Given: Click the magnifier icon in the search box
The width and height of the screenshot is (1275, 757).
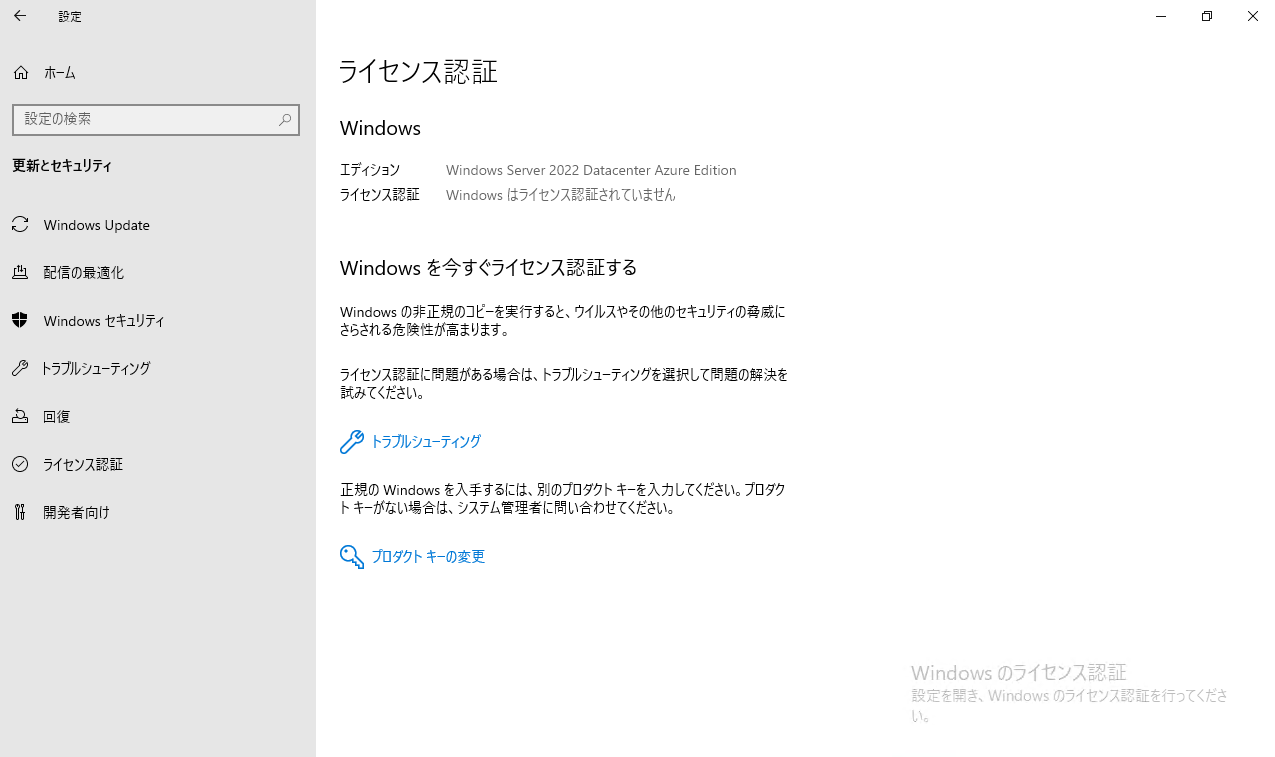Looking at the screenshot, I should 285,119.
